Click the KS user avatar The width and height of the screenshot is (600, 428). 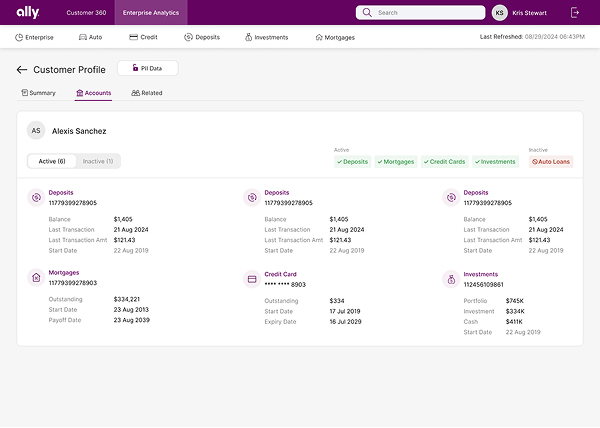[499, 13]
